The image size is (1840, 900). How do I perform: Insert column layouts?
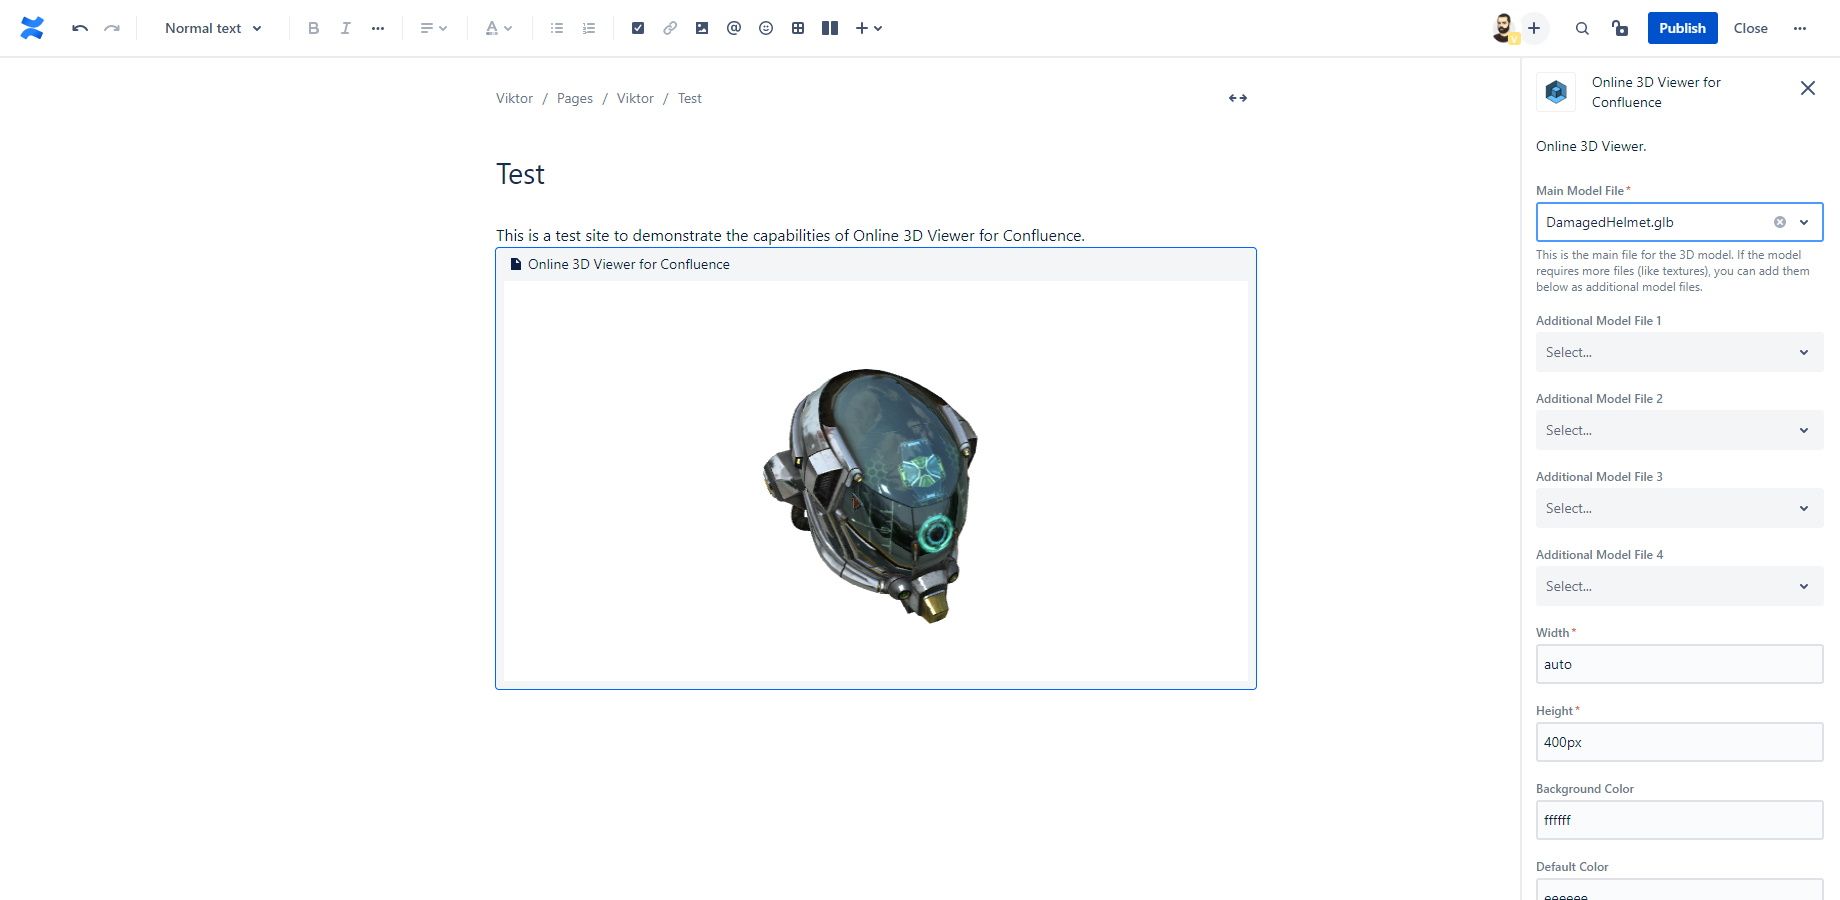point(830,28)
